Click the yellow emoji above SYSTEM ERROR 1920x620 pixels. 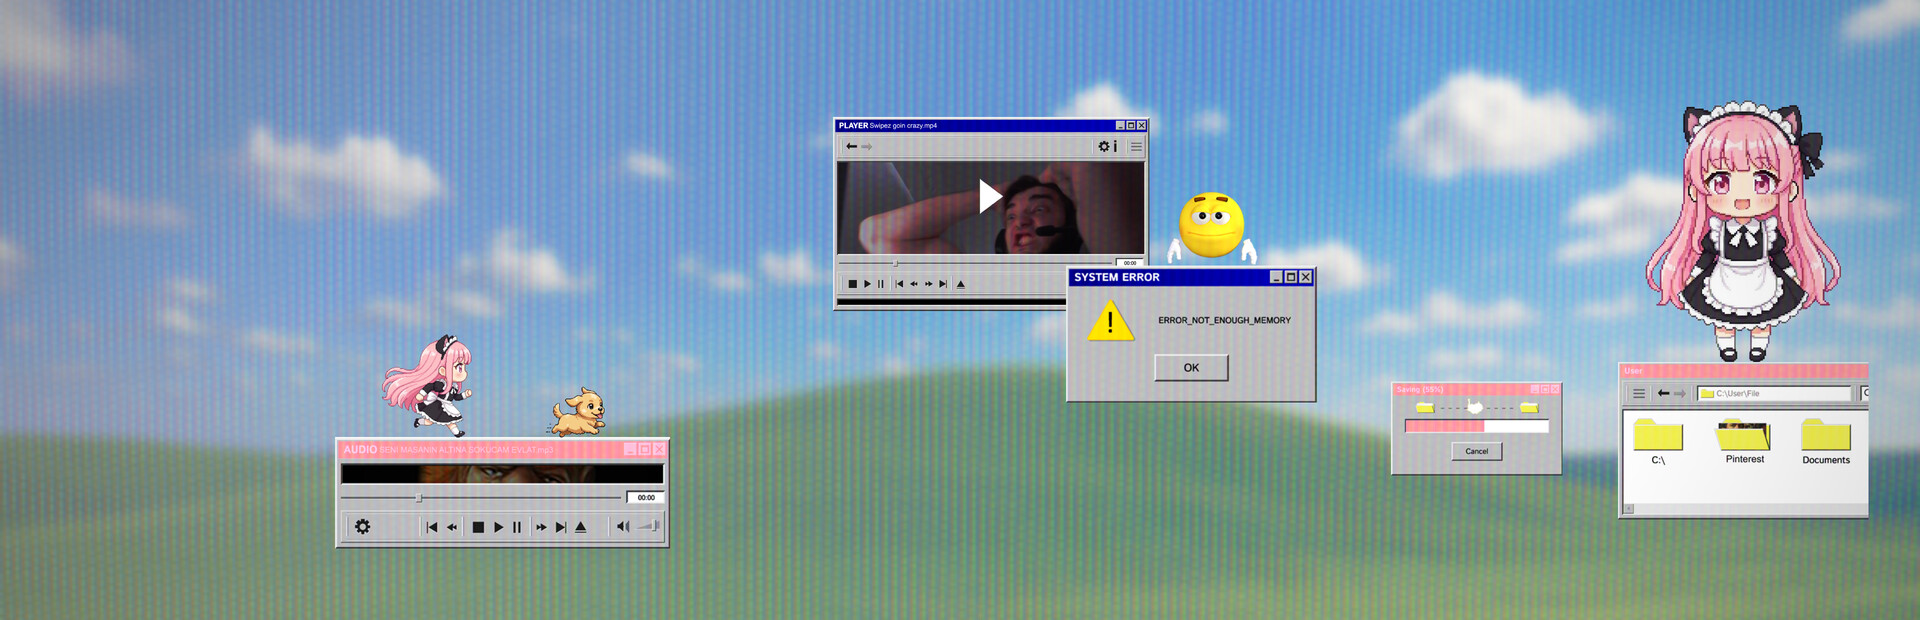pyautogui.click(x=1212, y=226)
